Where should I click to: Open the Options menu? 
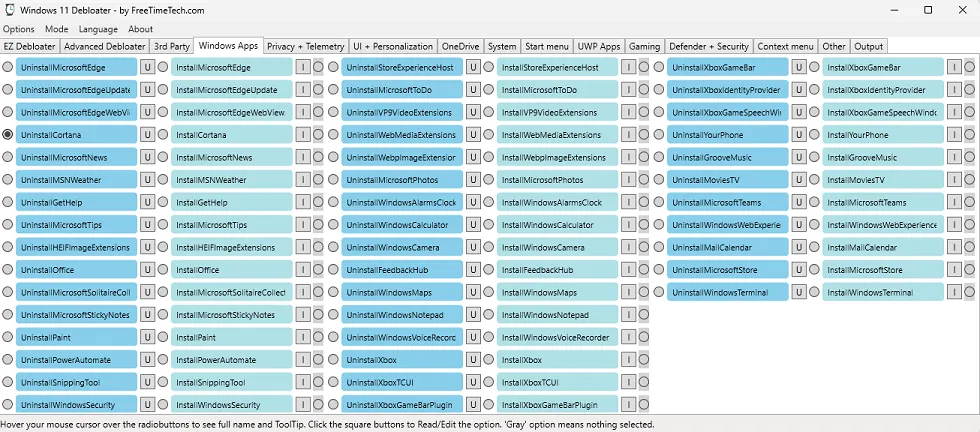click(x=18, y=29)
